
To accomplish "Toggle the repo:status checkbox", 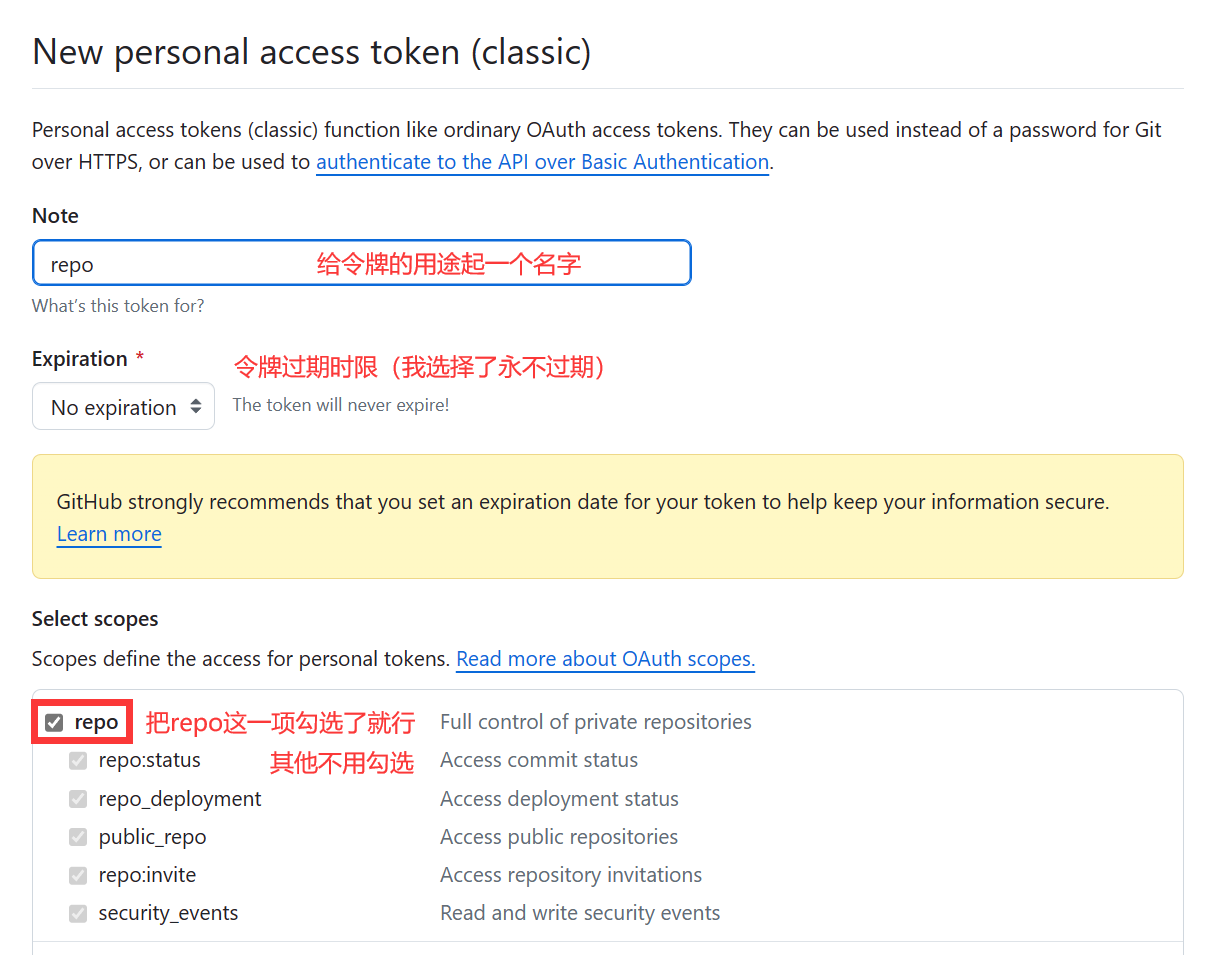I will [78, 761].
